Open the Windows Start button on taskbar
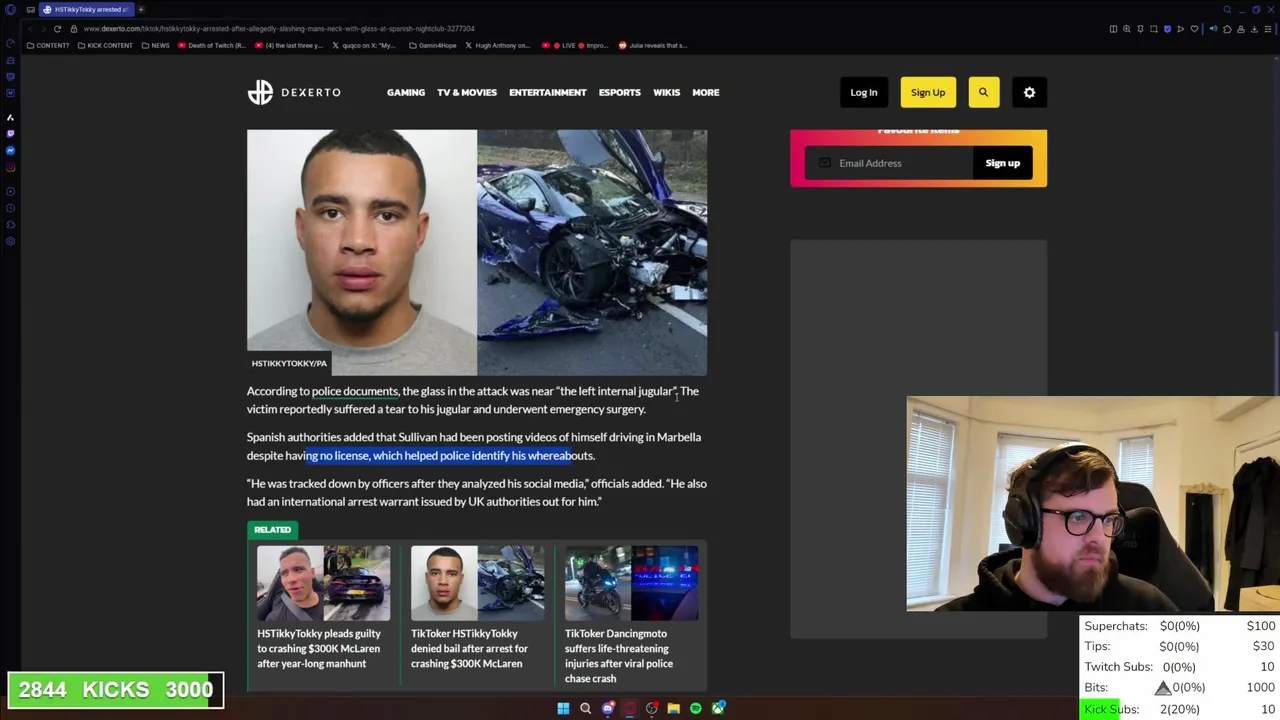This screenshot has width=1280, height=720. (563, 709)
